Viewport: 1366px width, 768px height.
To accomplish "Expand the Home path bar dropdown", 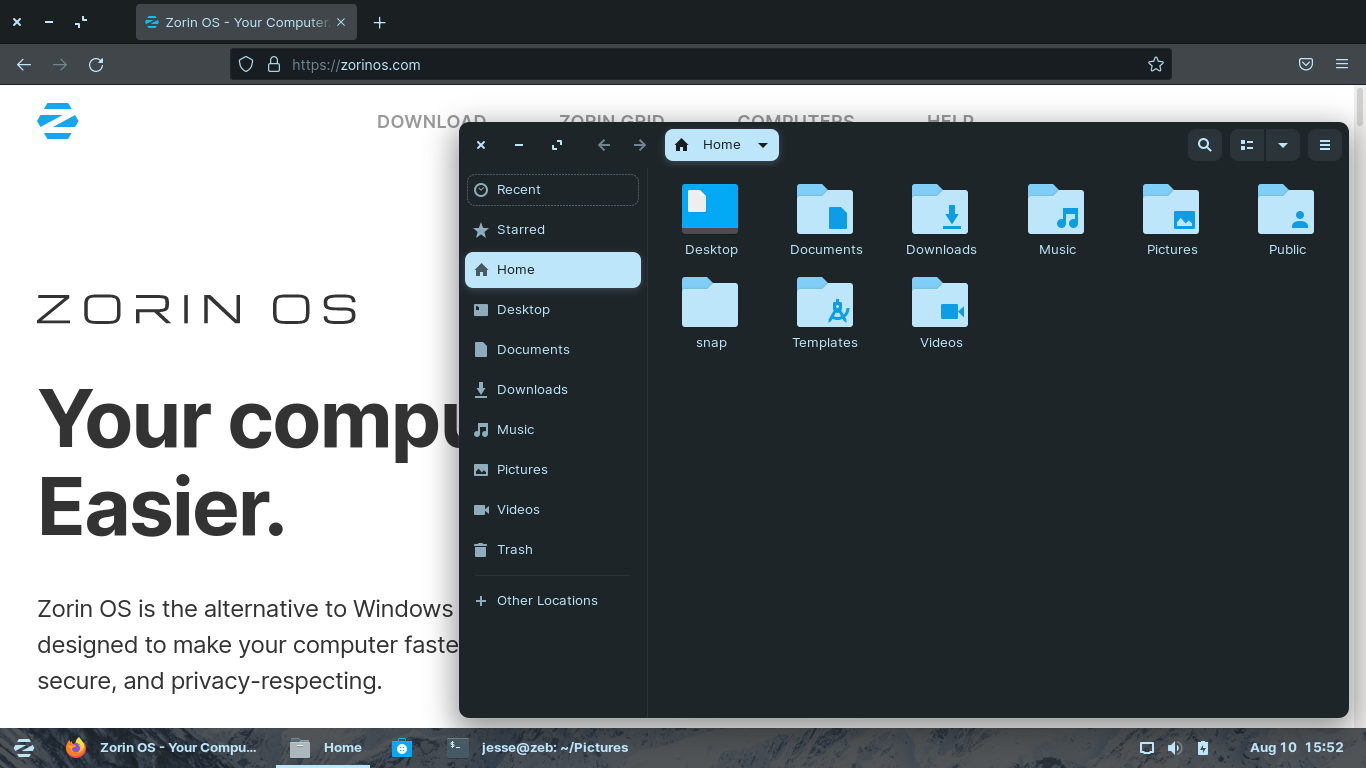I will coord(763,145).
